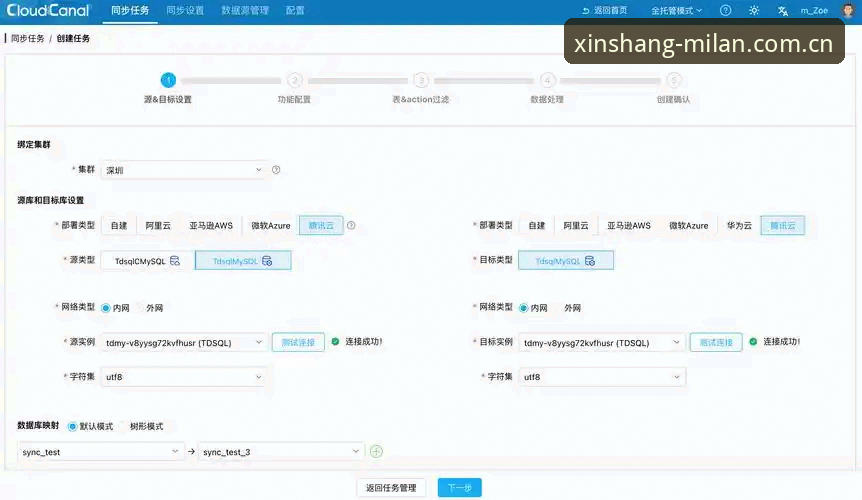Select target deployment type 微软Azure
The image size is (862, 500).
(x=688, y=225)
